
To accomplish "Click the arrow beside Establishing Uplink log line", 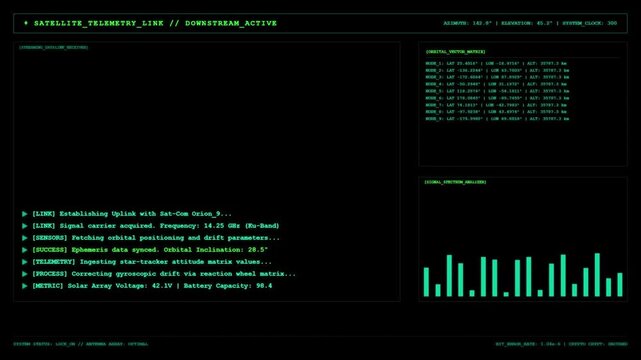I will (25, 214).
